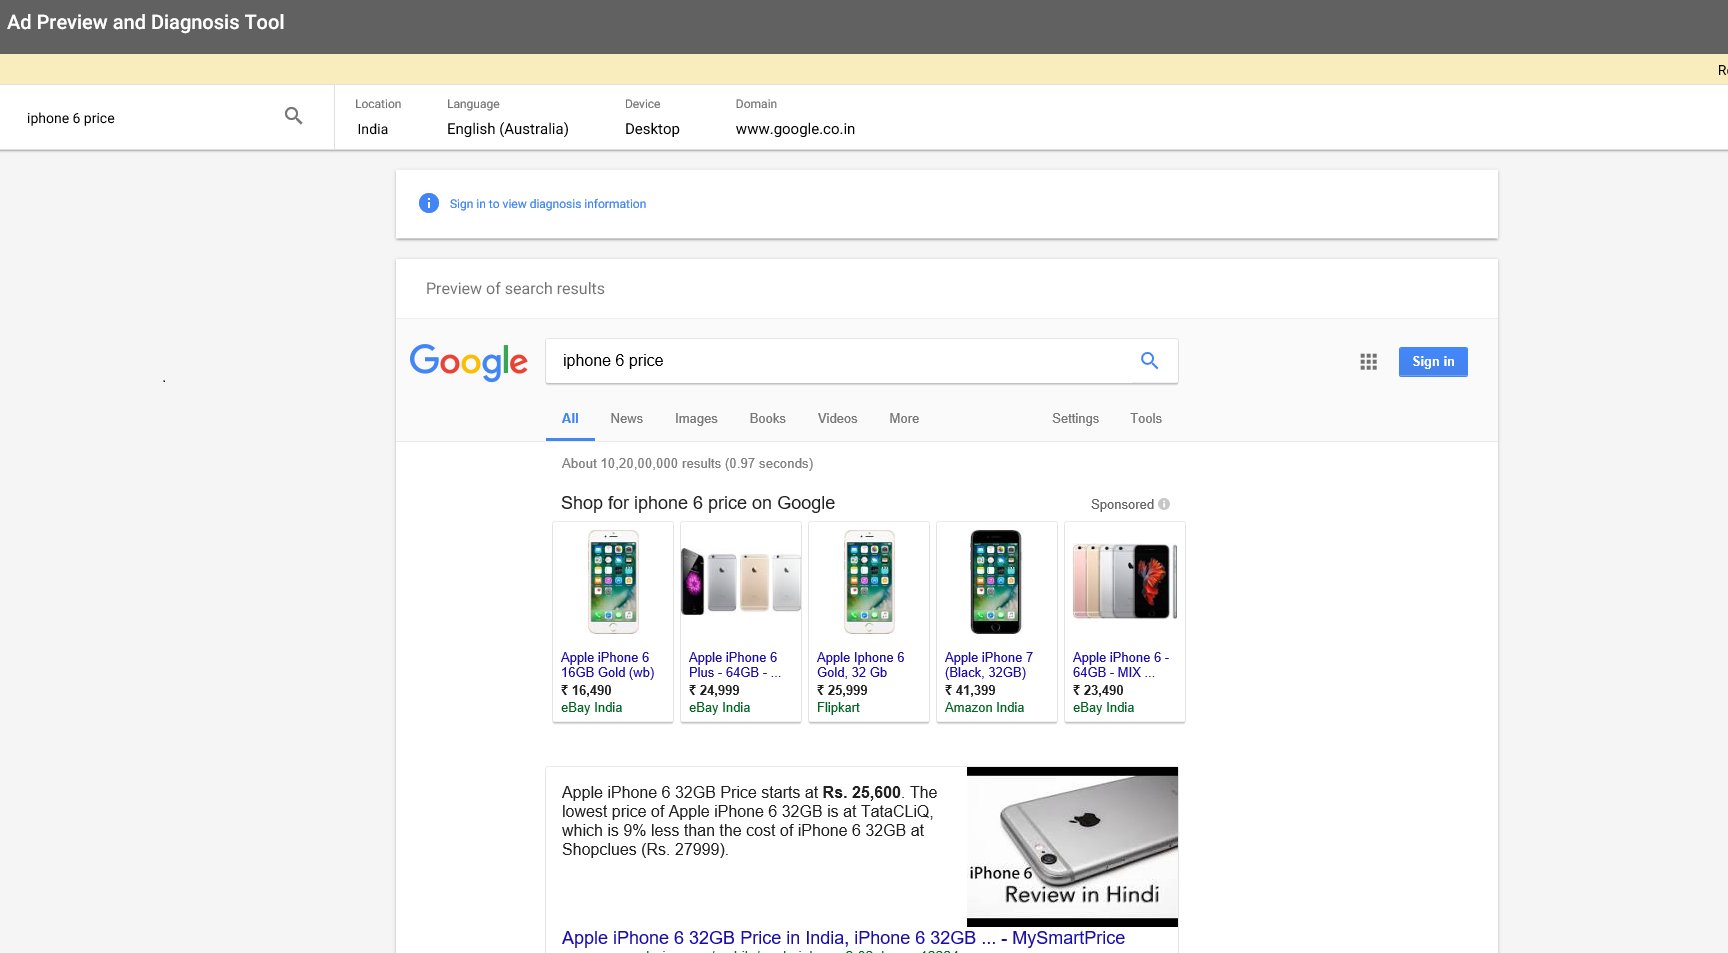Screen dimensions: 1728x953
Task: Open Apple iPhone 6 16GB Gold (wb) listing
Action: coord(608,665)
